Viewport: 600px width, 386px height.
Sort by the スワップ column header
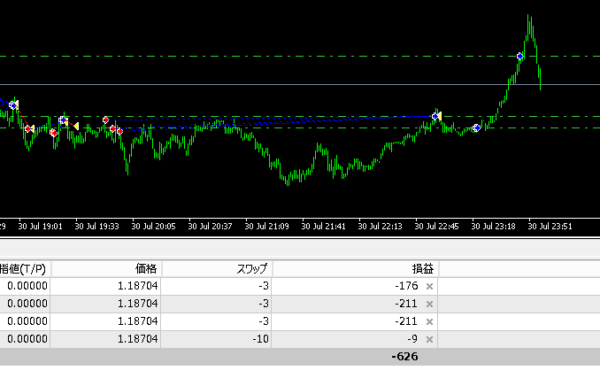click(x=217, y=269)
